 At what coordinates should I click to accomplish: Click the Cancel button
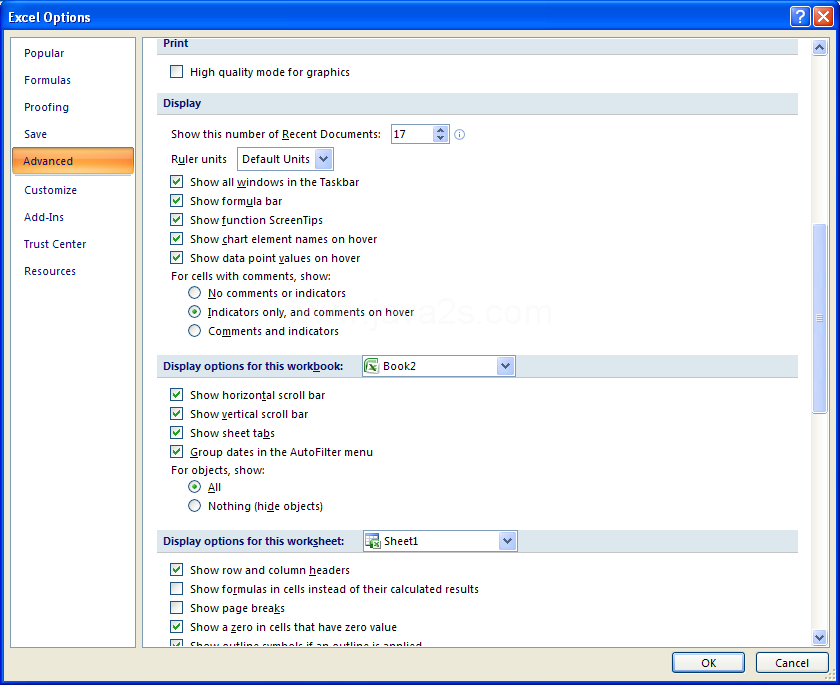pos(792,663)
